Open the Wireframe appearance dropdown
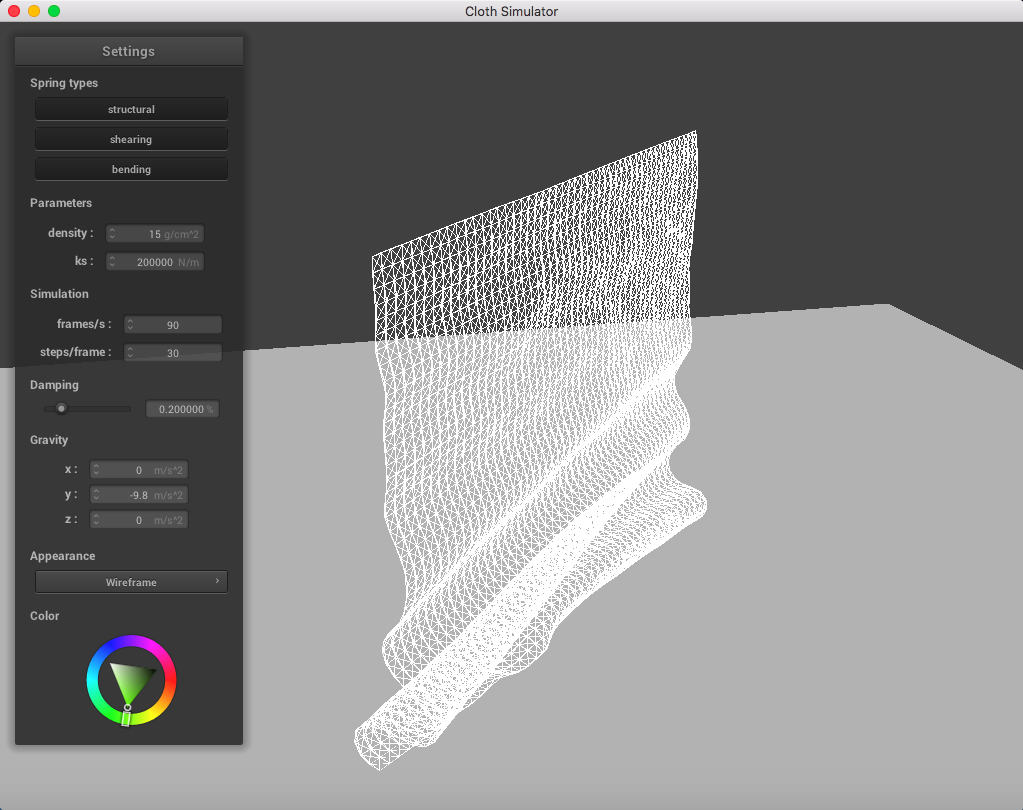 [x=131, y=582]
